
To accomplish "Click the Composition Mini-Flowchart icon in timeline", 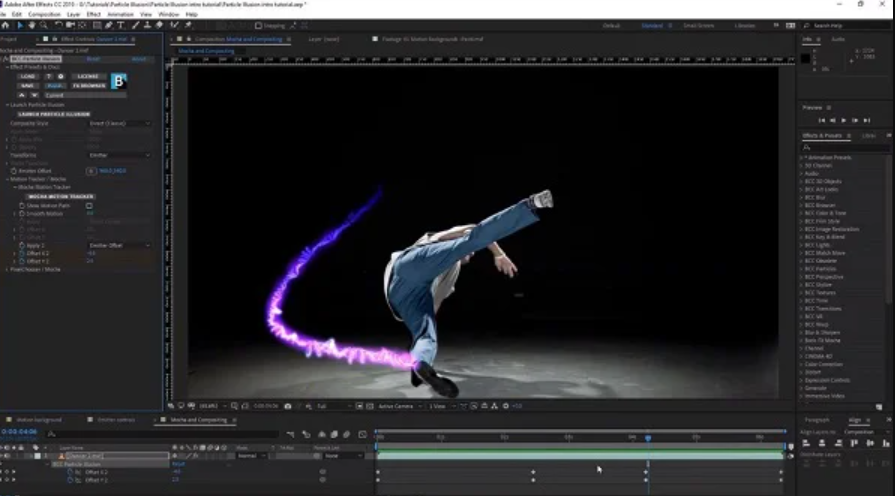I will (290, 435).
